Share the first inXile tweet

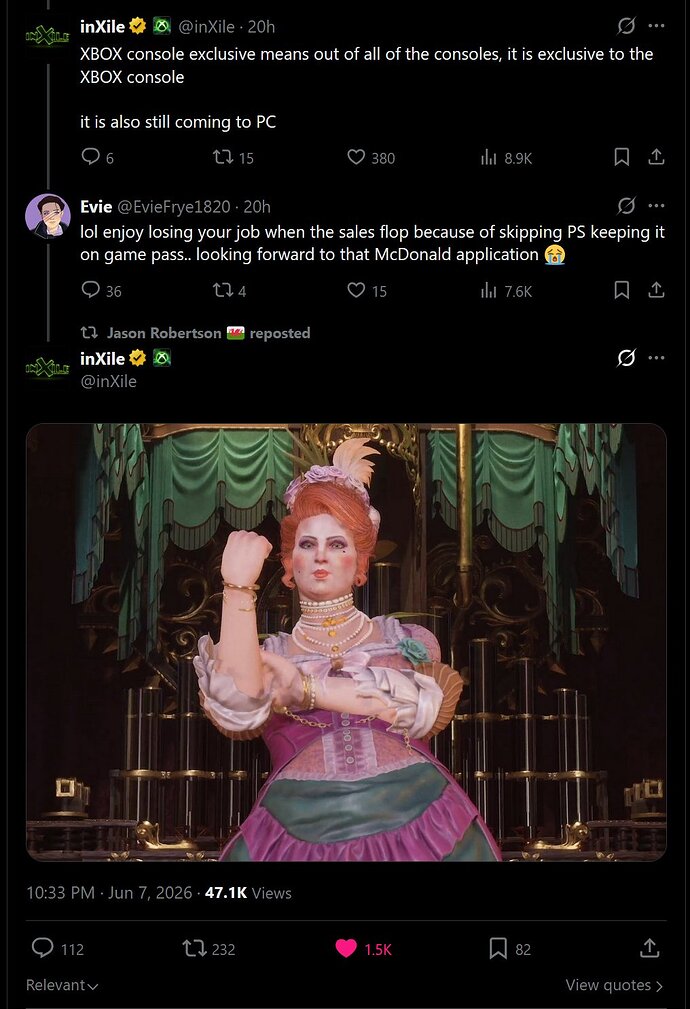click(656, 156)
